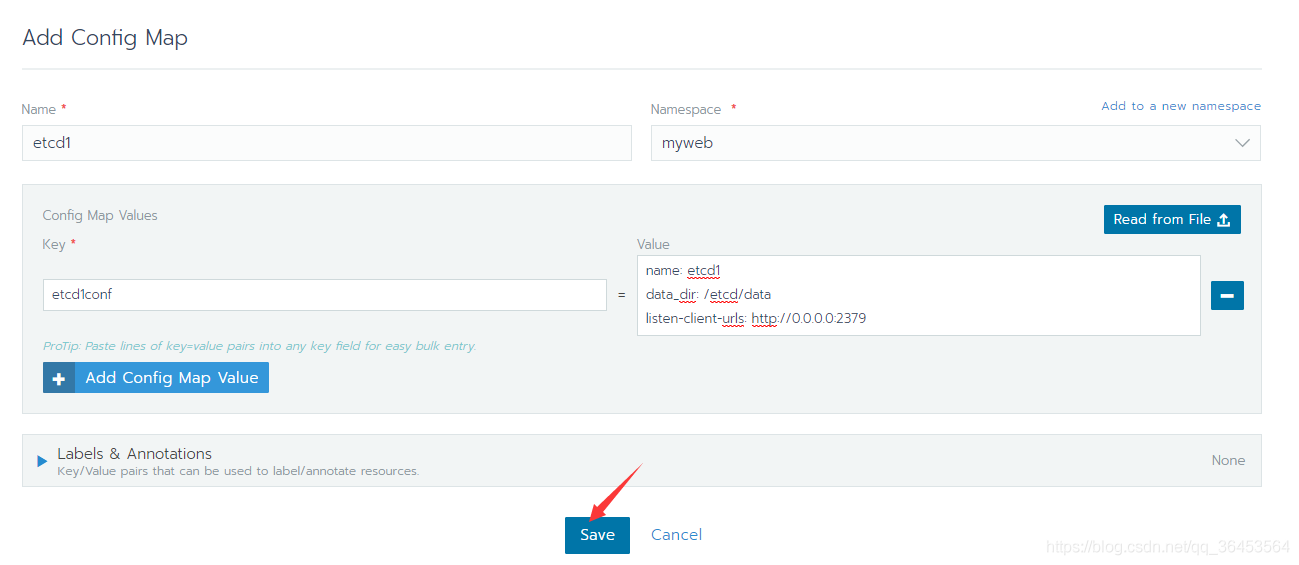This screenshot has width=1299, height=565.
Task: Click the Add Config Map title
Action: (x=105, y=38)
